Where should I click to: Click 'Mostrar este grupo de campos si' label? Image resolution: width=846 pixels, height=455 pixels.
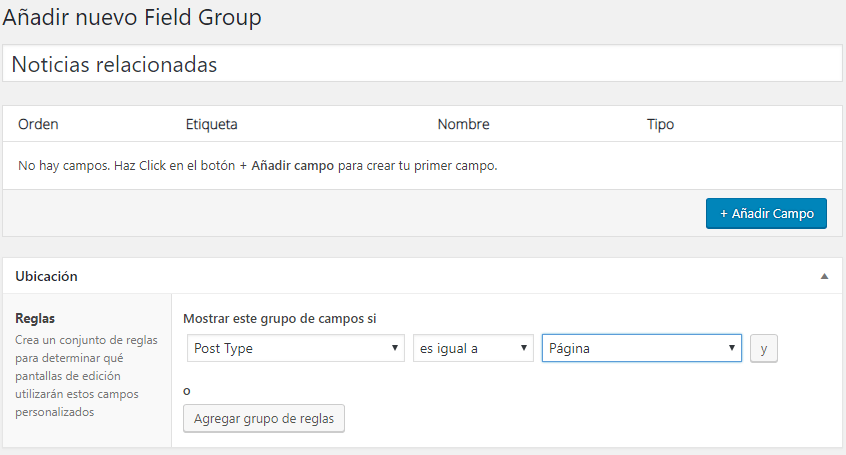coord(279,318)
